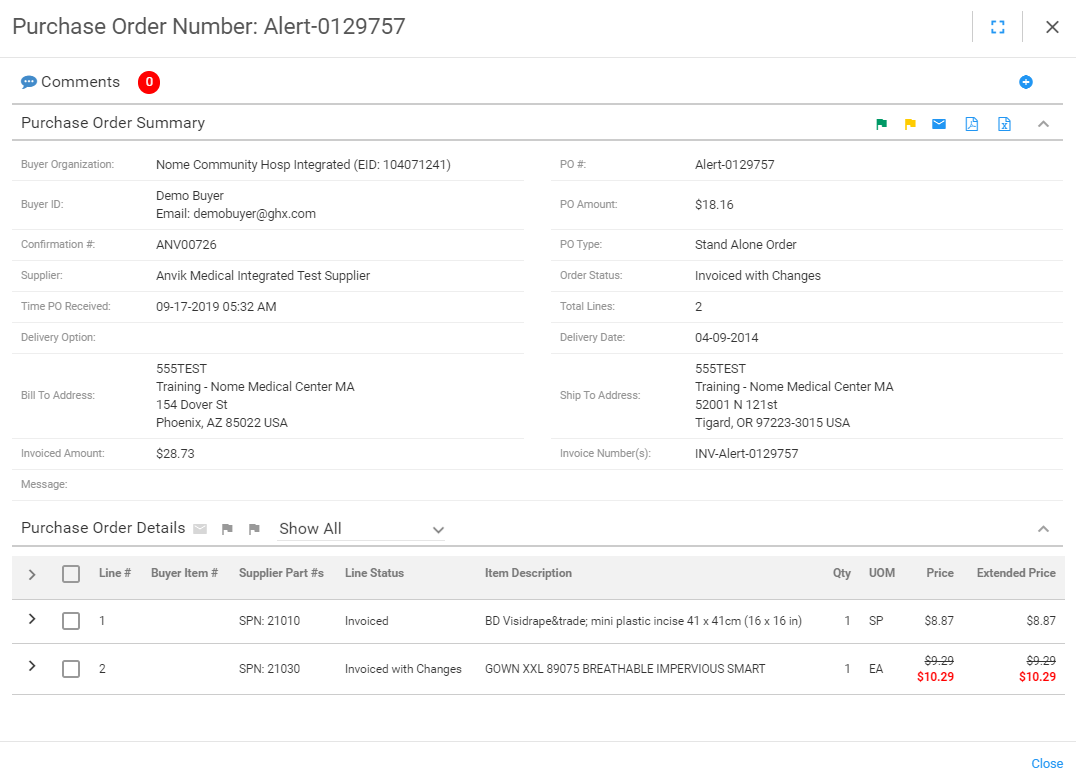This screenshot has height=782, width=1076.
Task: Expand line 1 row details
Action: 32,619
